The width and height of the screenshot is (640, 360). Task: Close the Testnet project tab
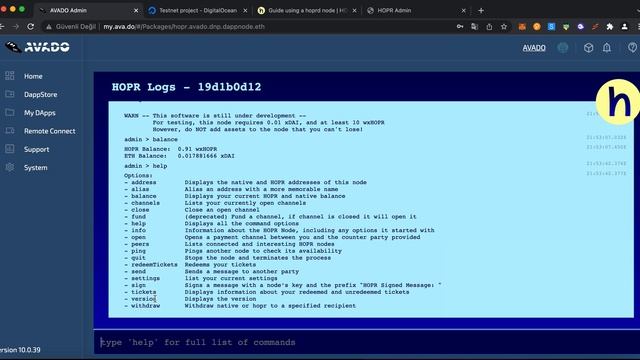tap(245, 11)
